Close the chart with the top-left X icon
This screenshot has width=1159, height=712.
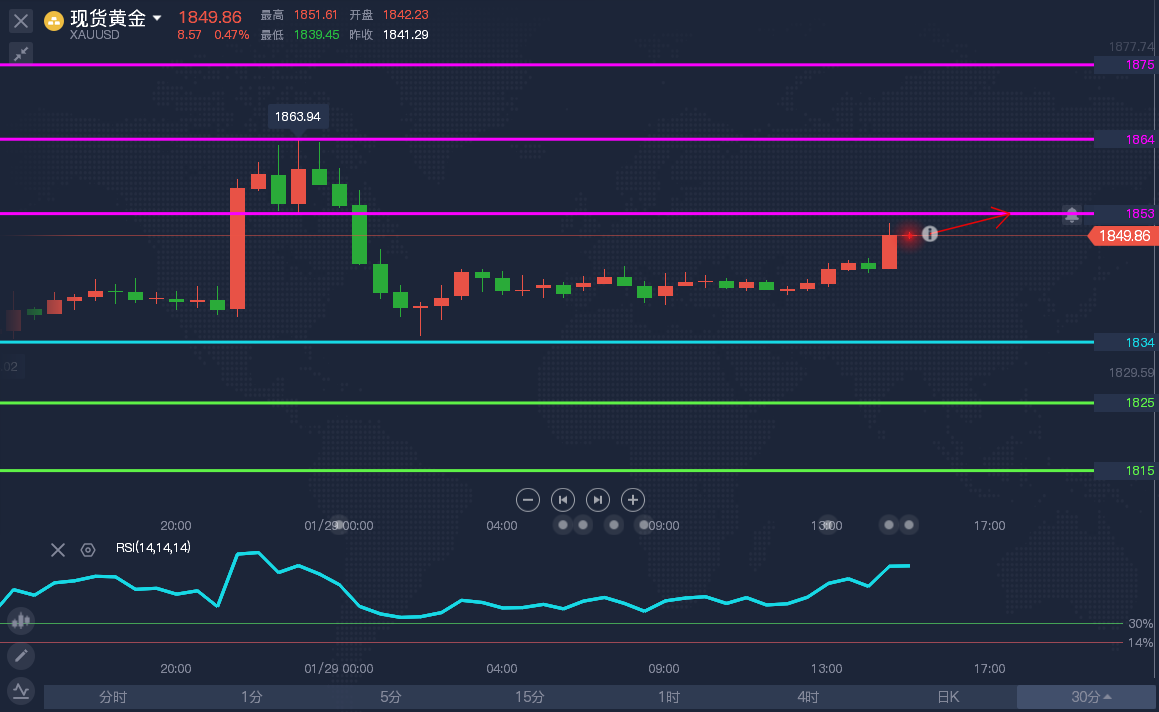click(21, 21)
